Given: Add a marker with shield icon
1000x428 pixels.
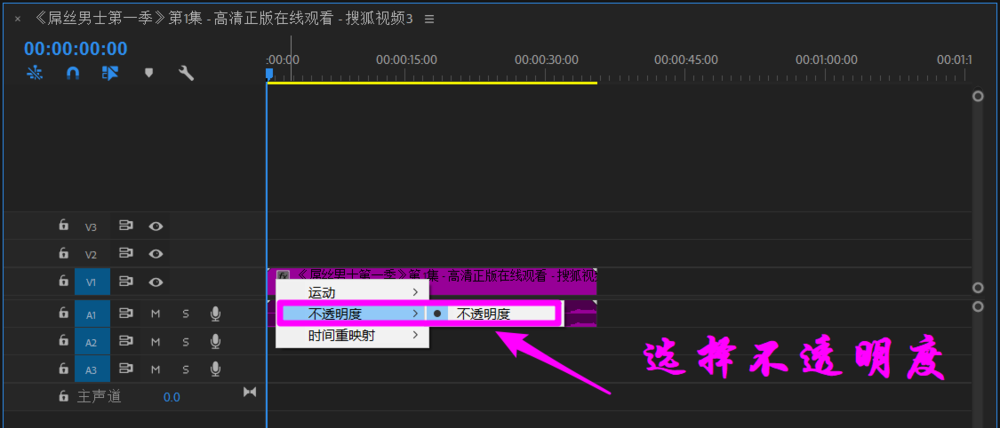Looking at the screenshot, I should (149, 73).
